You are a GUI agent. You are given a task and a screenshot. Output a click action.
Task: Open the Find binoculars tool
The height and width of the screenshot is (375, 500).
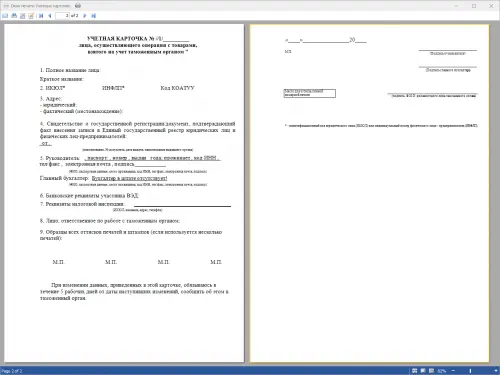pos(14,16)
